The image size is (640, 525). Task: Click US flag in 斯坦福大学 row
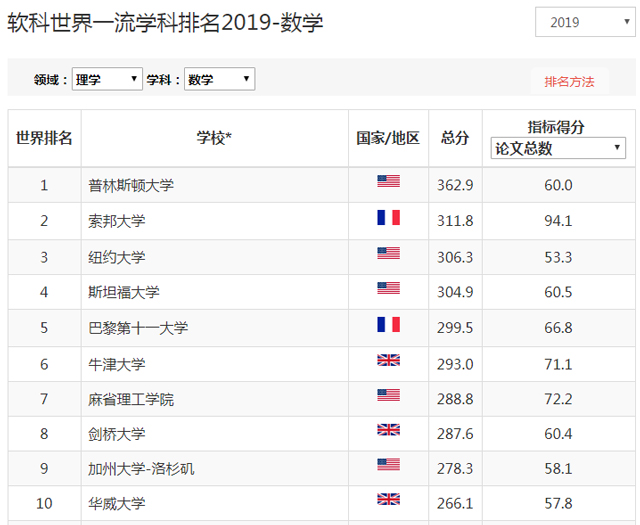click(x=389, y=288)
